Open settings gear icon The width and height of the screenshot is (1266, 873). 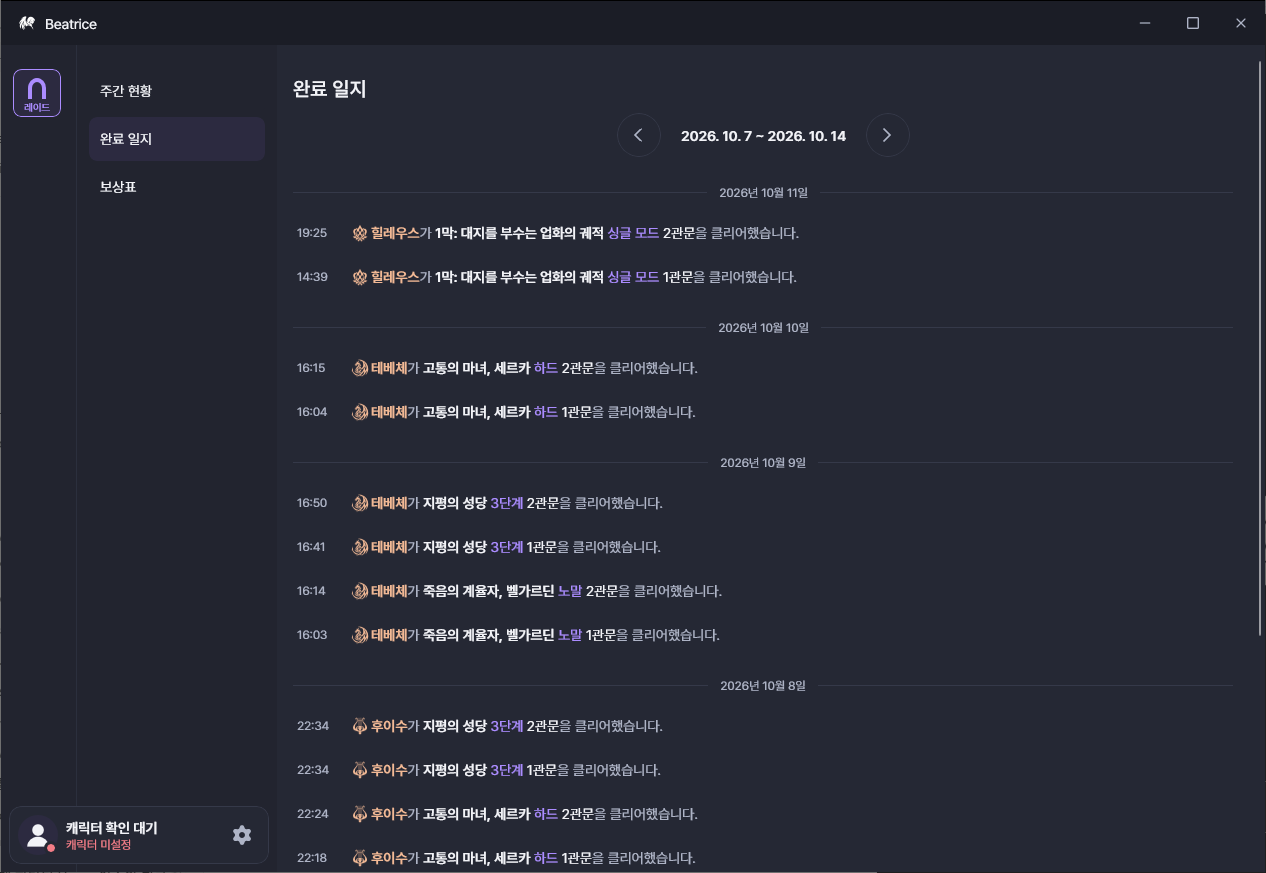[242, 835]
